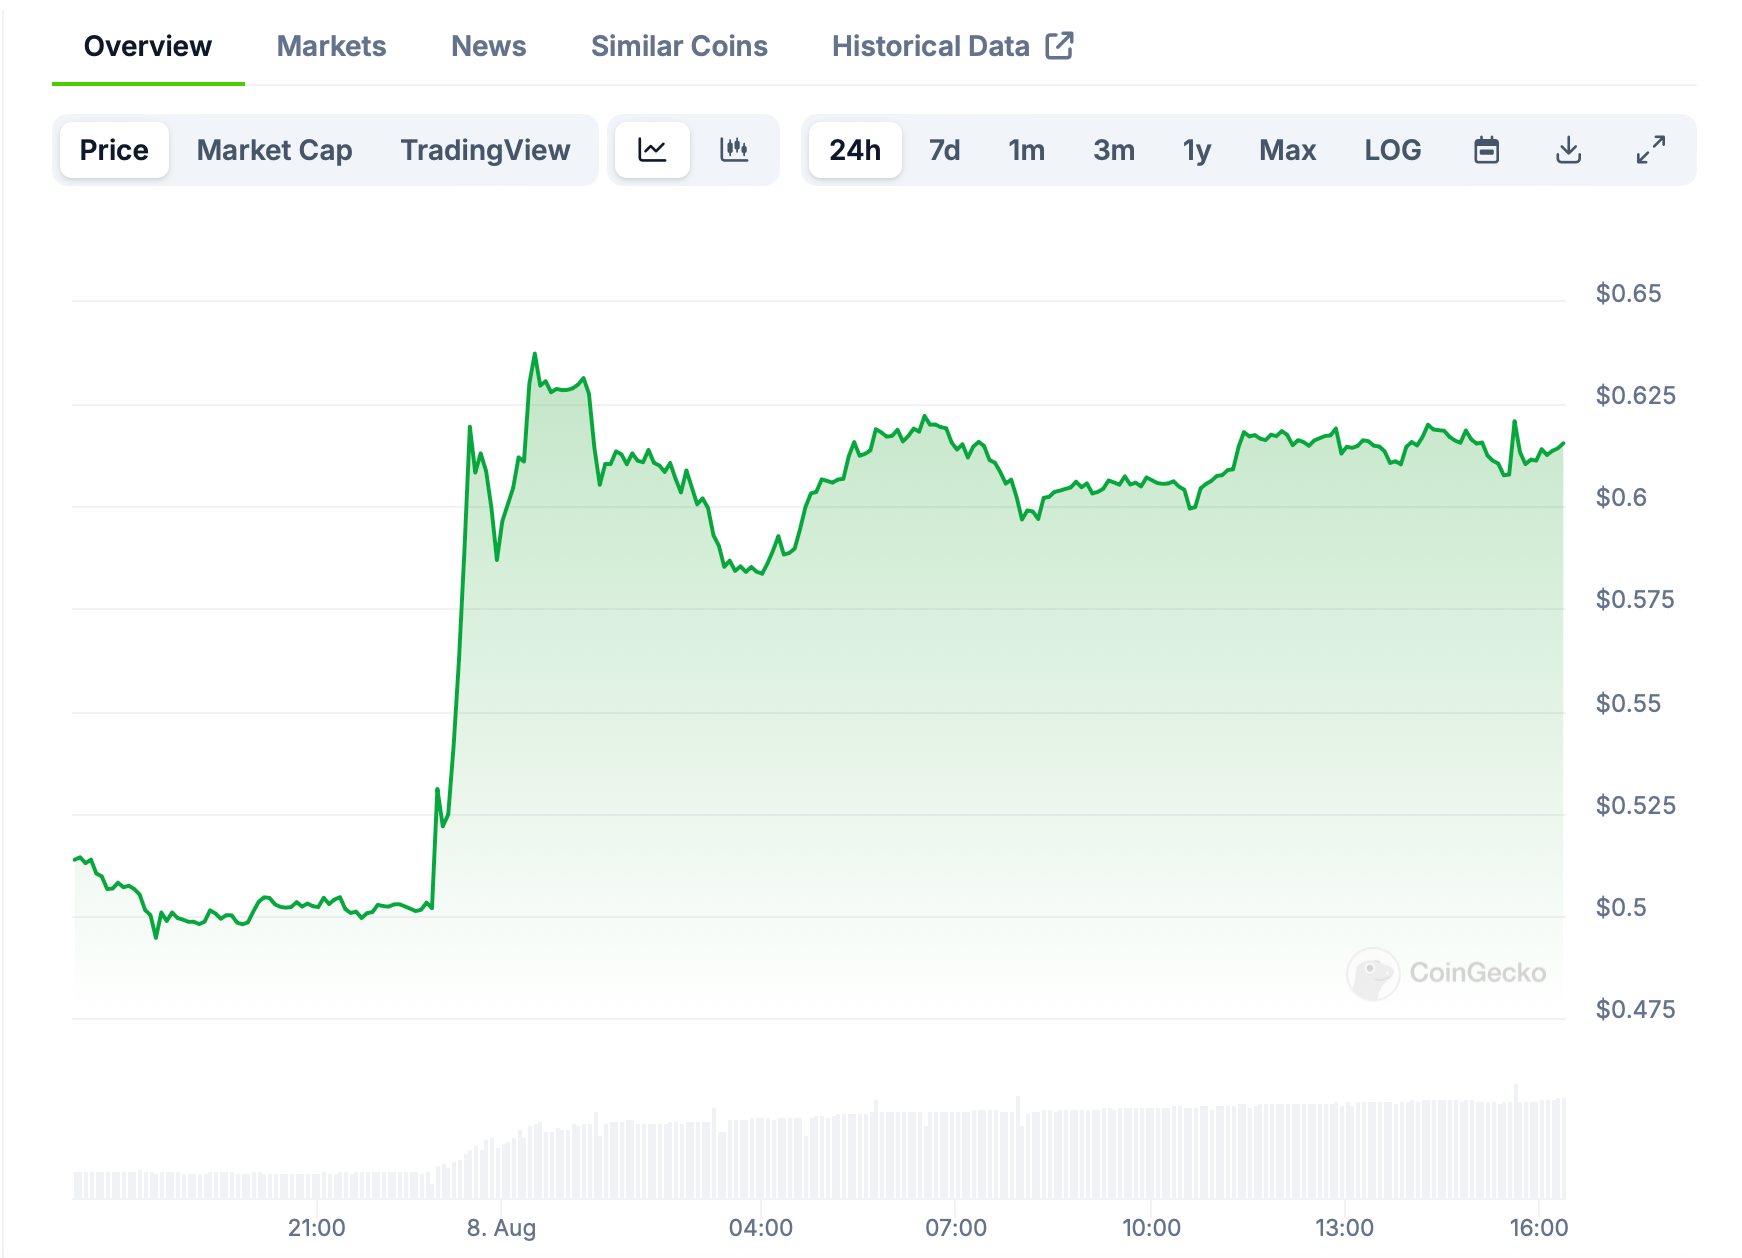
Task: Open Historical Data via external link icon
Action: [1061, 44]
